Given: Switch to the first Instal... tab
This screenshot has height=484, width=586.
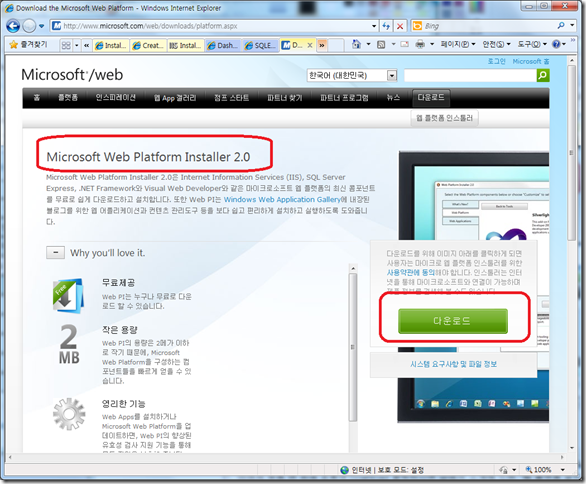Looking at the screenshot, I should tap(111, 45).
